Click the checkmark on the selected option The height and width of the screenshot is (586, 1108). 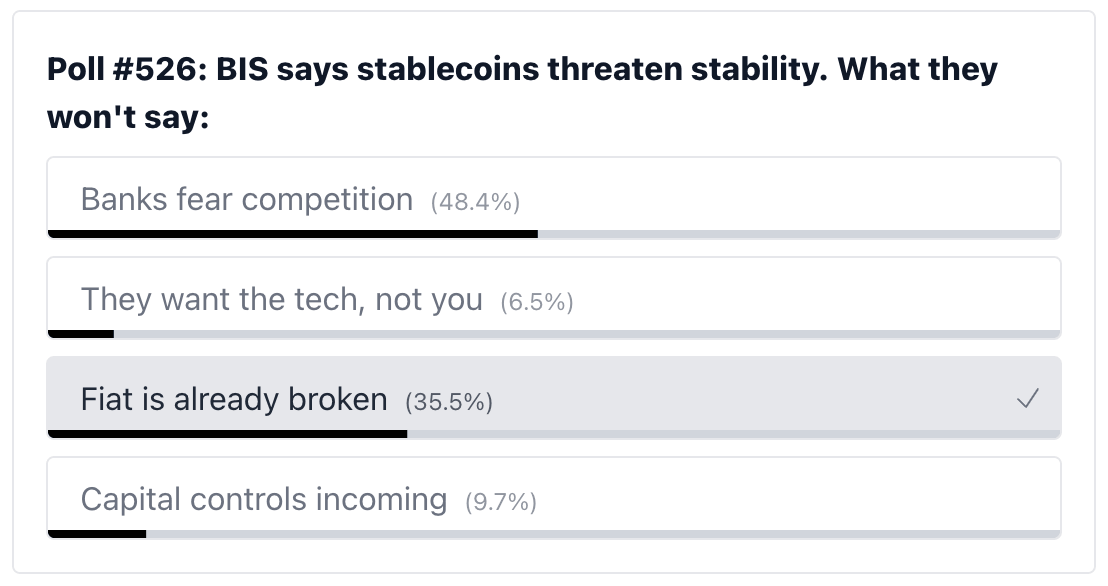[x=1027, y=400]
